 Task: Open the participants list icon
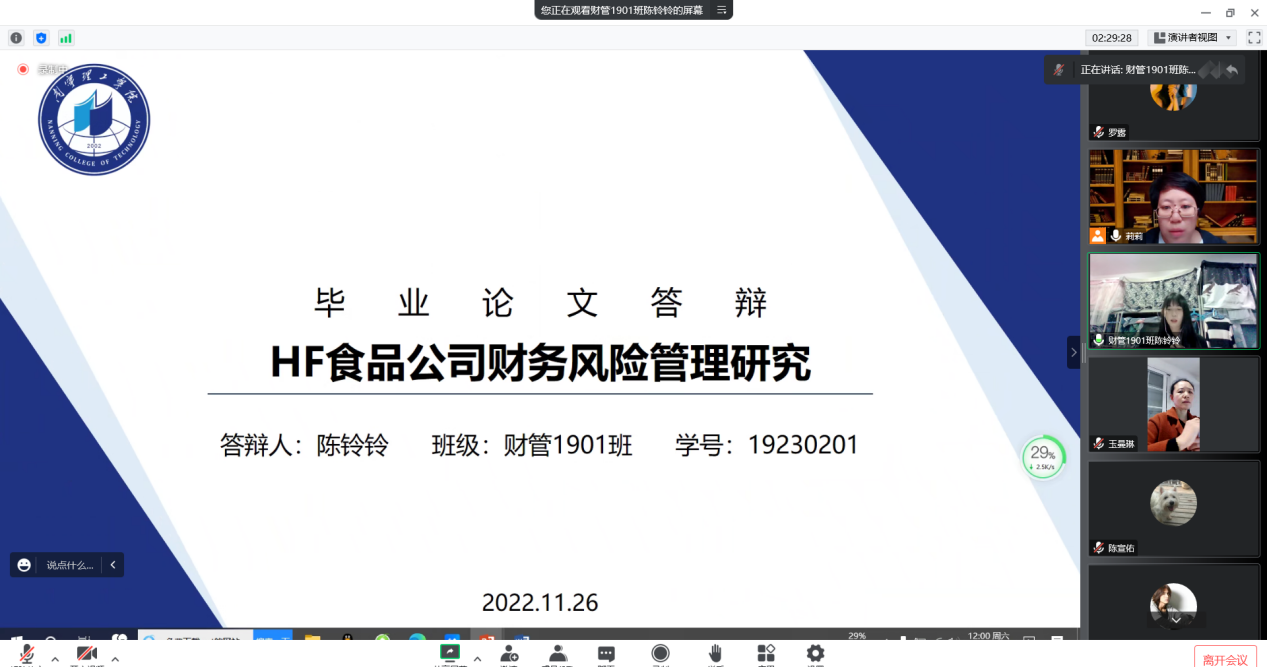[558, 654]
